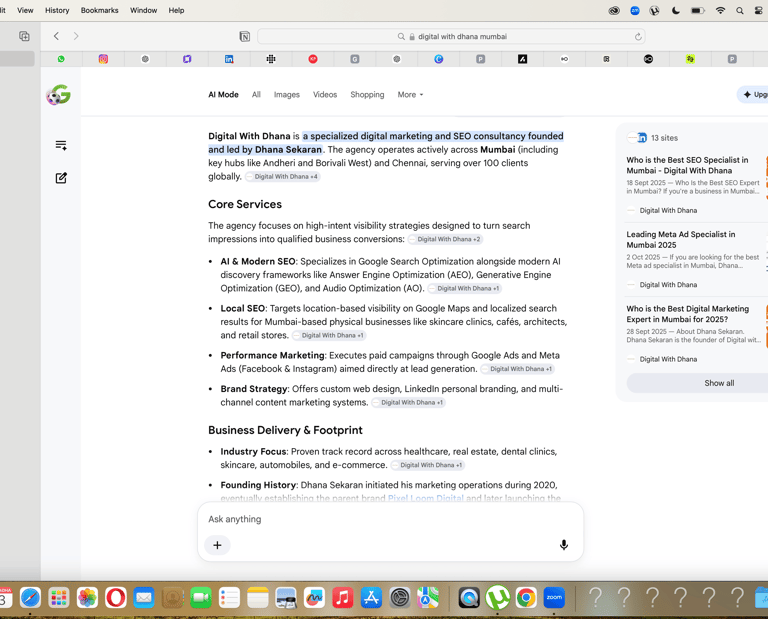Screen dimensions: 768x619
Task: Toggle Do Not Disturb moon icon
Action: pyautogui.click(x=676, y=10)
